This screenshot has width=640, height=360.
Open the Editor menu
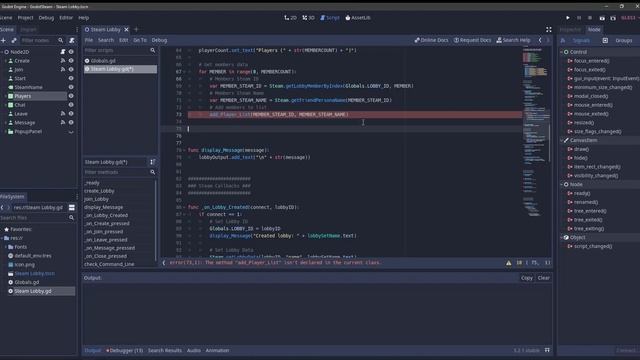(x=66, y=18)
